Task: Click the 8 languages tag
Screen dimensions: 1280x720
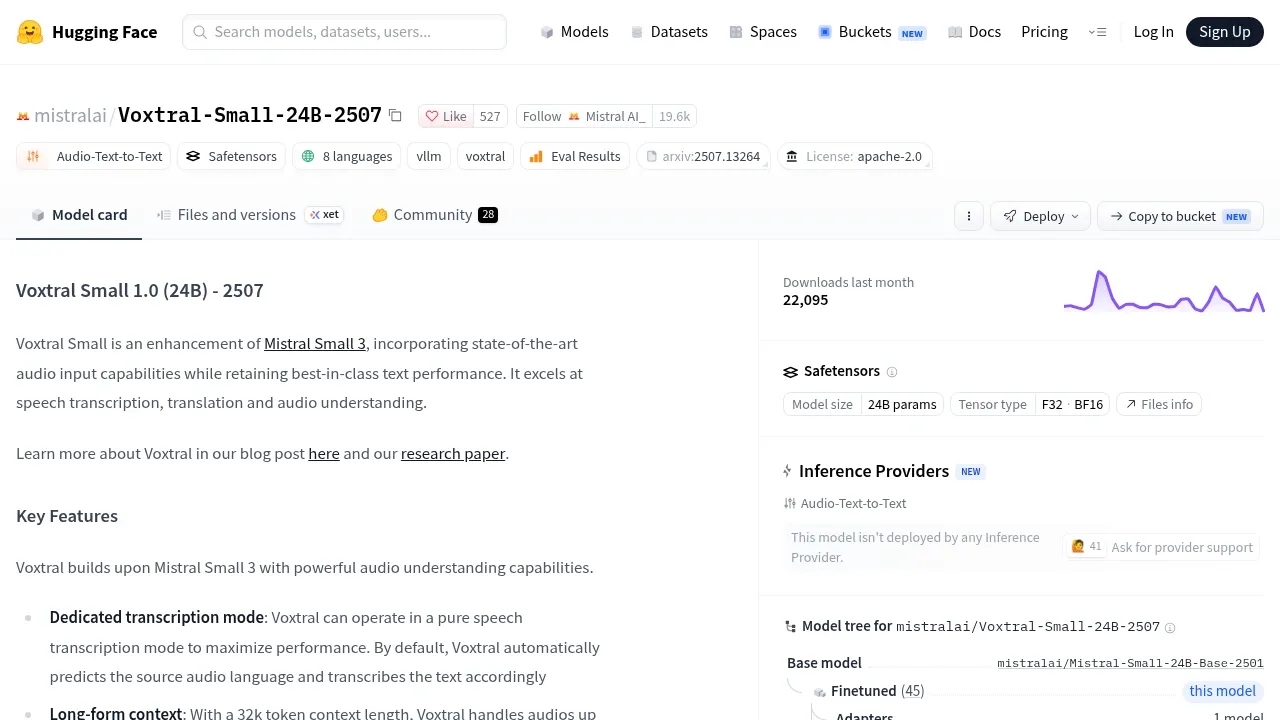Action: point(347,156)
